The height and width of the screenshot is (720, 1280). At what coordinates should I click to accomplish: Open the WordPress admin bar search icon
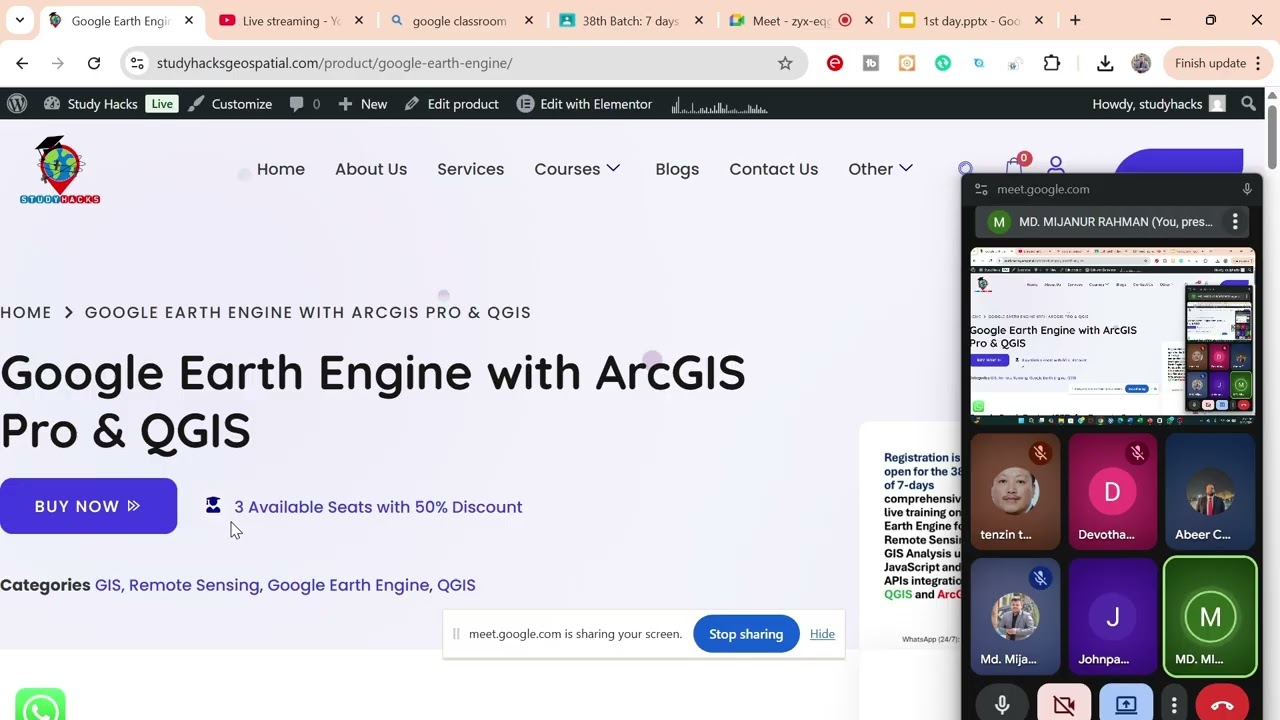1248,104
